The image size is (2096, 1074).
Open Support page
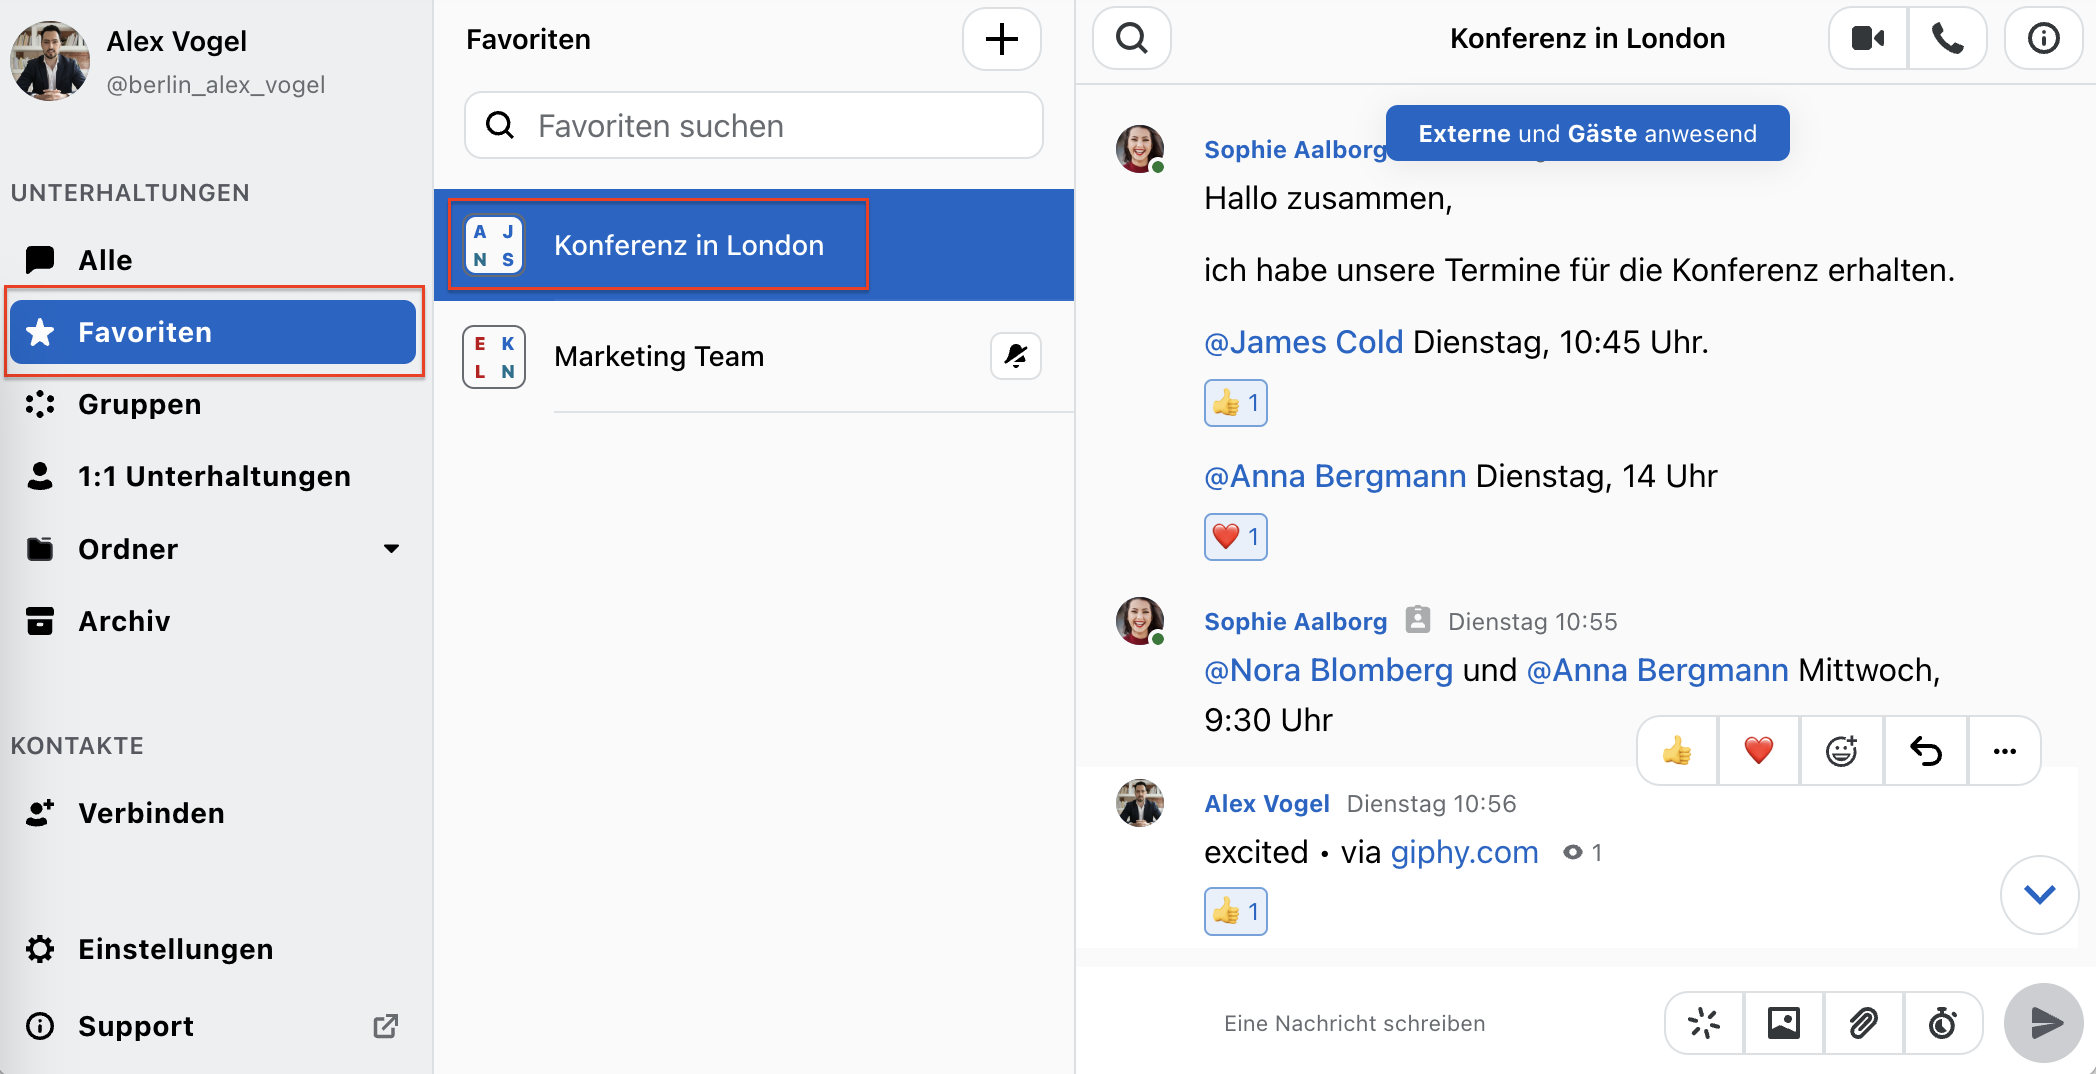click(x=213, y=1026)
